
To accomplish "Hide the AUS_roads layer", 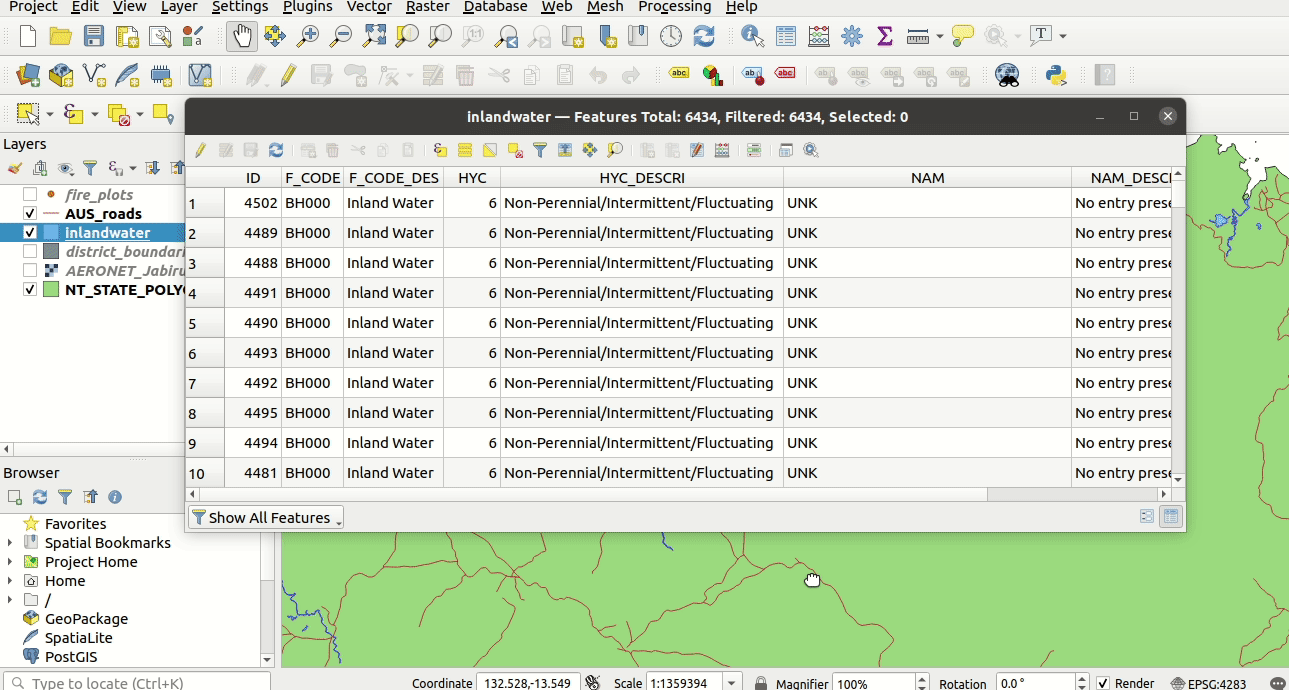I will [x=28, y=213].
